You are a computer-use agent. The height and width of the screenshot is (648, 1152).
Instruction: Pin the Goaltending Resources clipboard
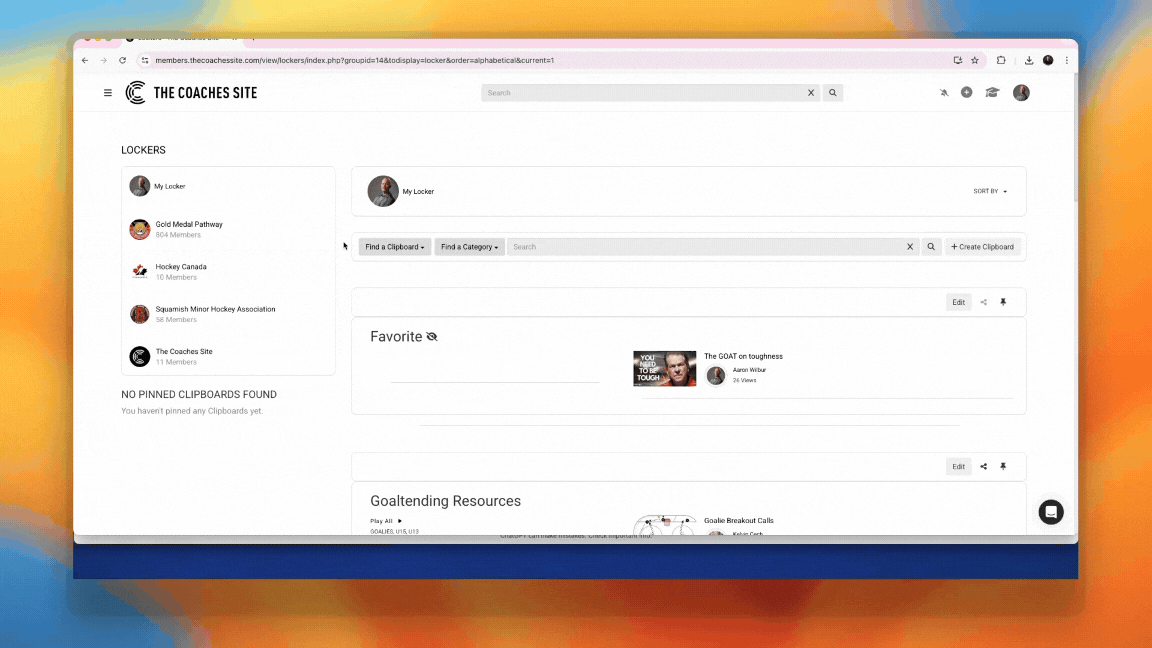coord(1003,467)
